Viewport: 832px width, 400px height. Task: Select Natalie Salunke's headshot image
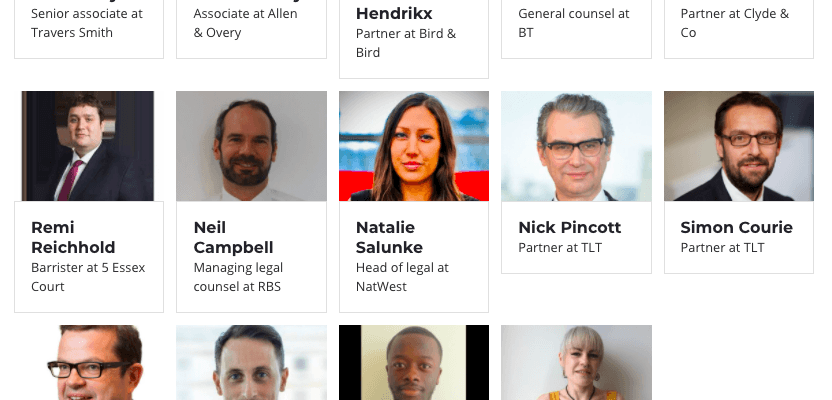tap(414, 146)
